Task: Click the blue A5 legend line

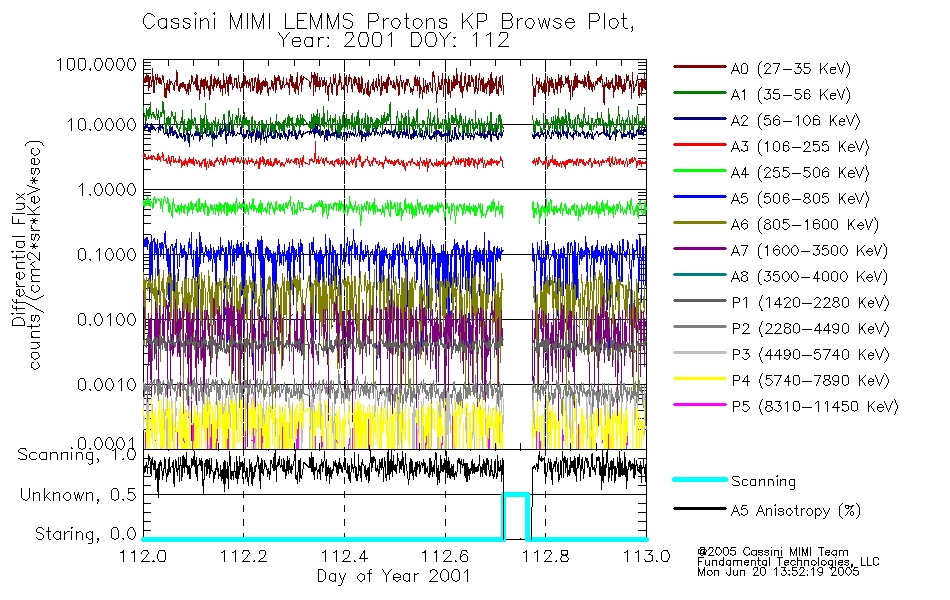Action: [699, 196]
